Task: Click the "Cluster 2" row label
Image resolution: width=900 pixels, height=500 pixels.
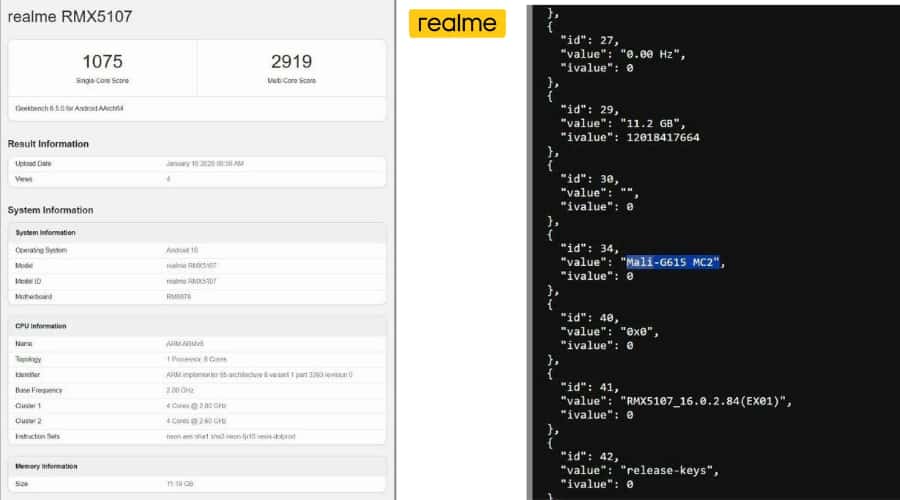Action: 28,421
